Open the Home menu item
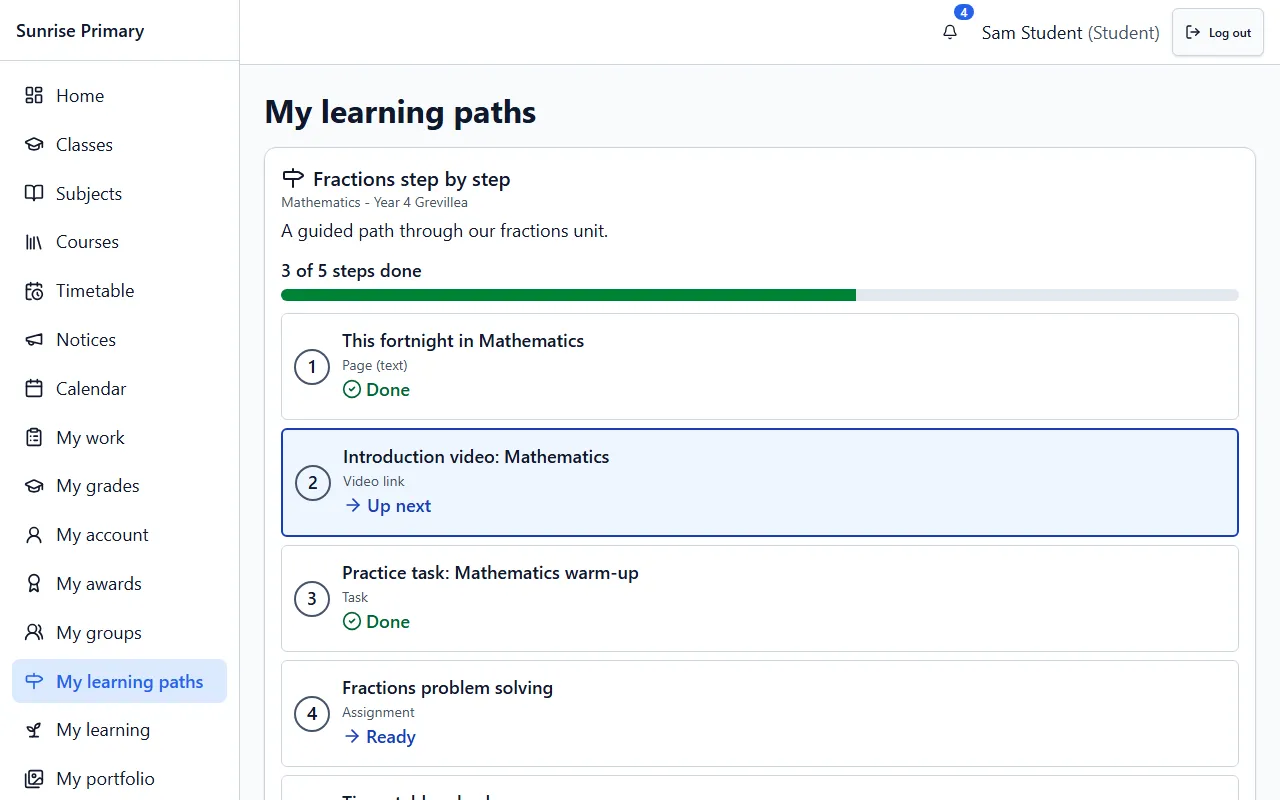 120,96
